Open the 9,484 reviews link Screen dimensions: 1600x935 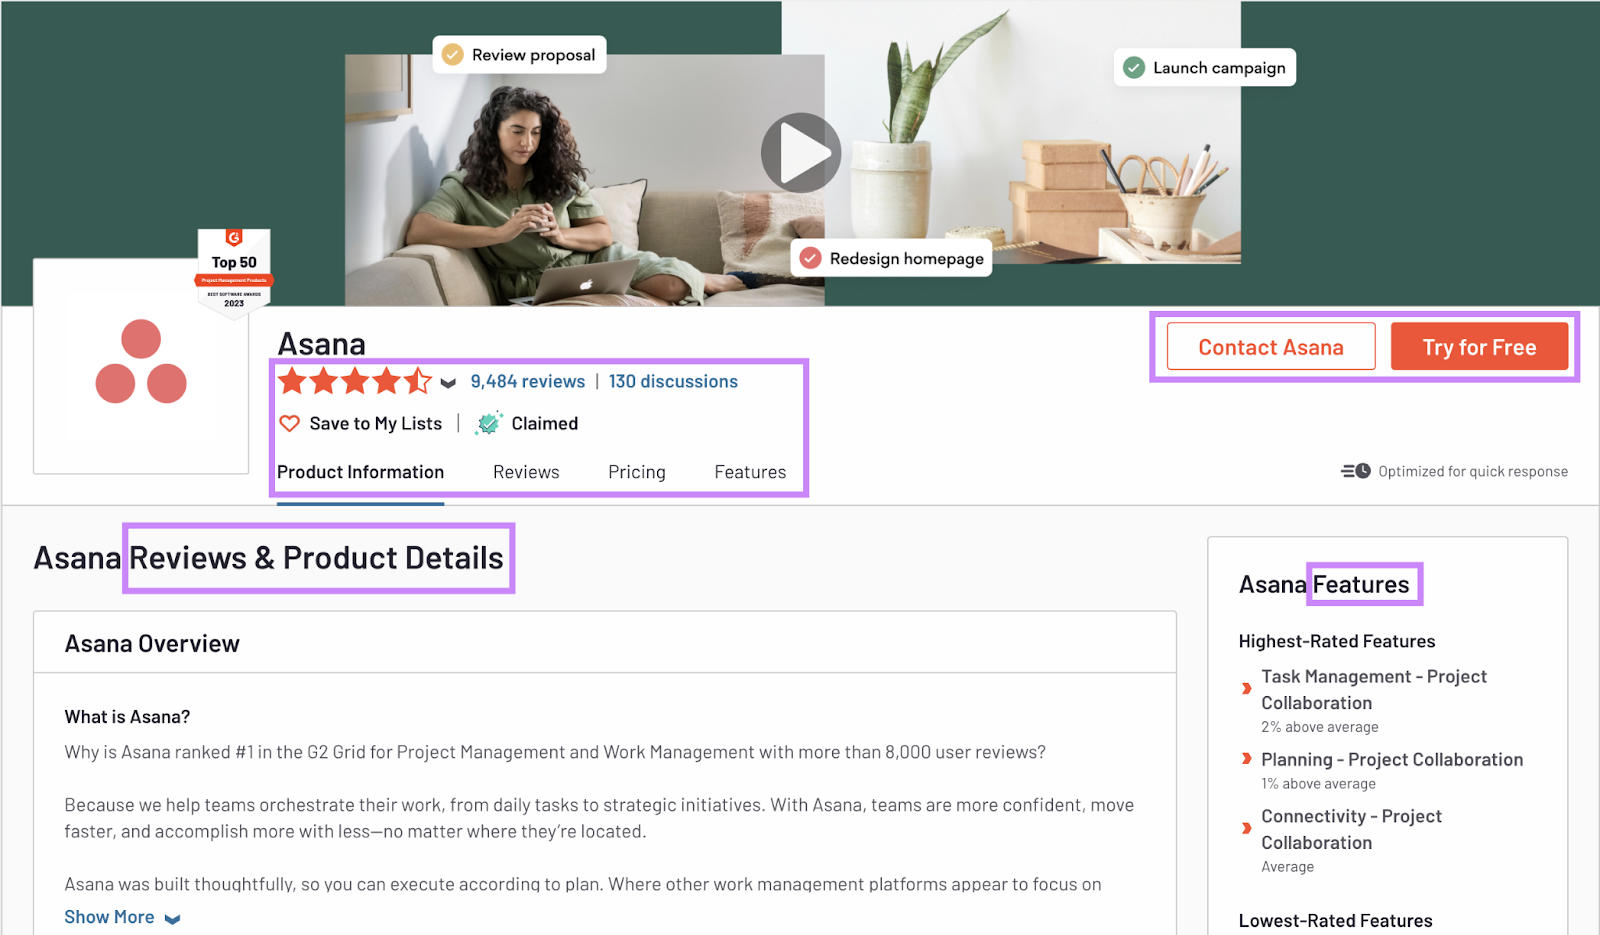[528, 381]
